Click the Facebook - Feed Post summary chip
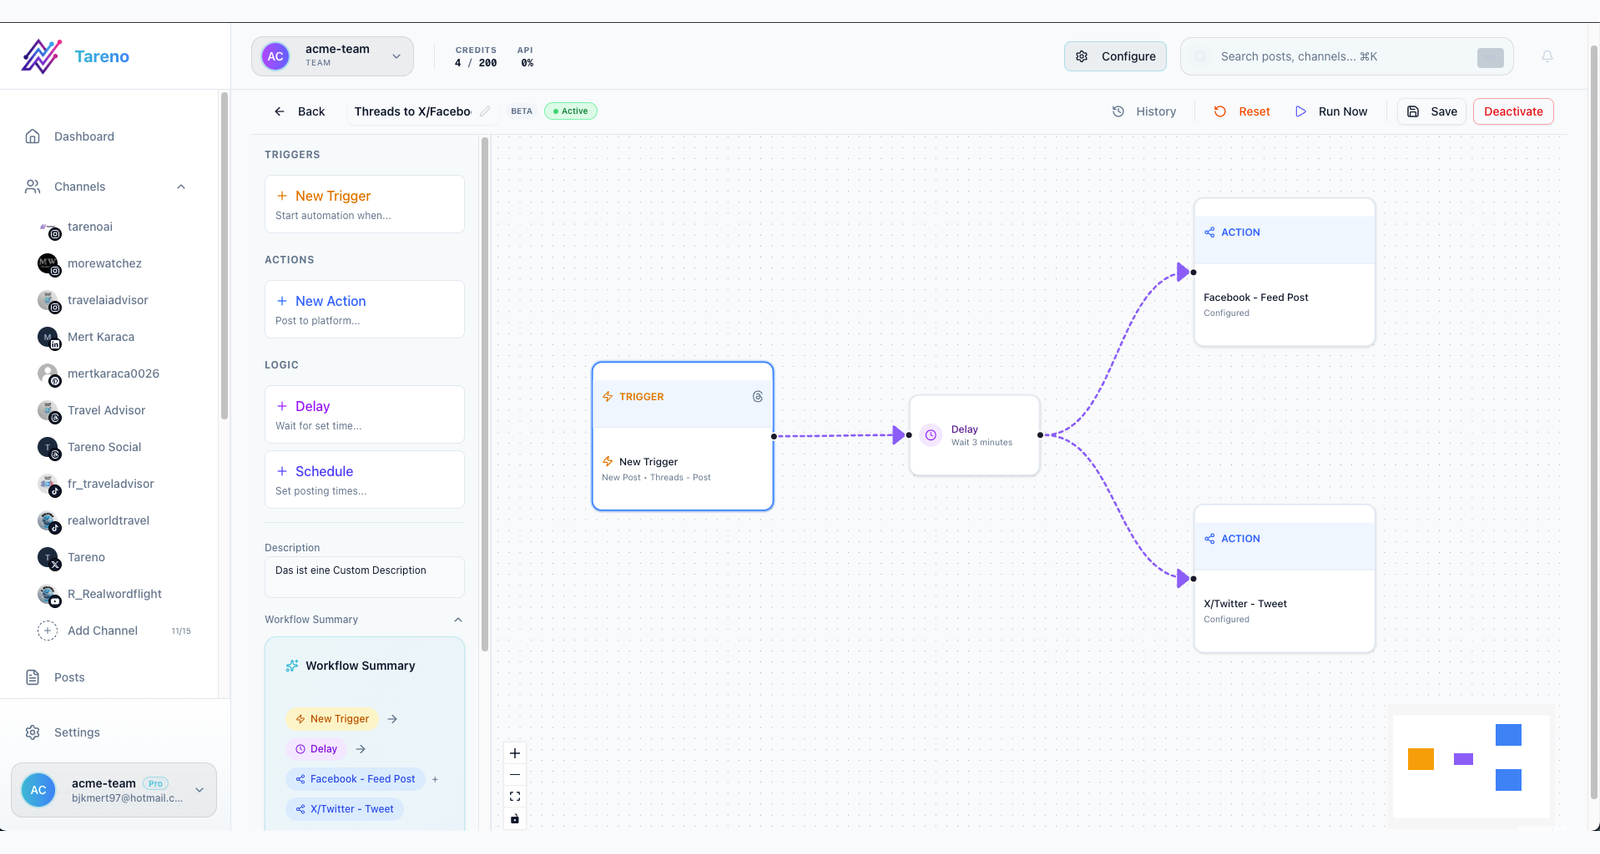The height and width of the screenshot is (854, 1600). point(355,779)
